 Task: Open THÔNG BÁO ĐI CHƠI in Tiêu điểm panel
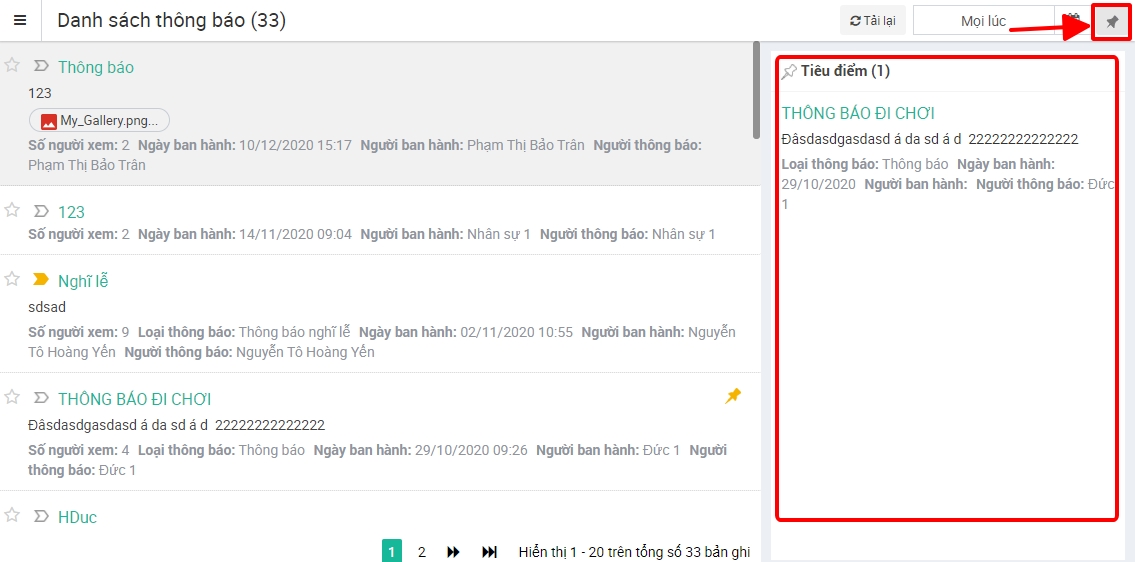858,113
